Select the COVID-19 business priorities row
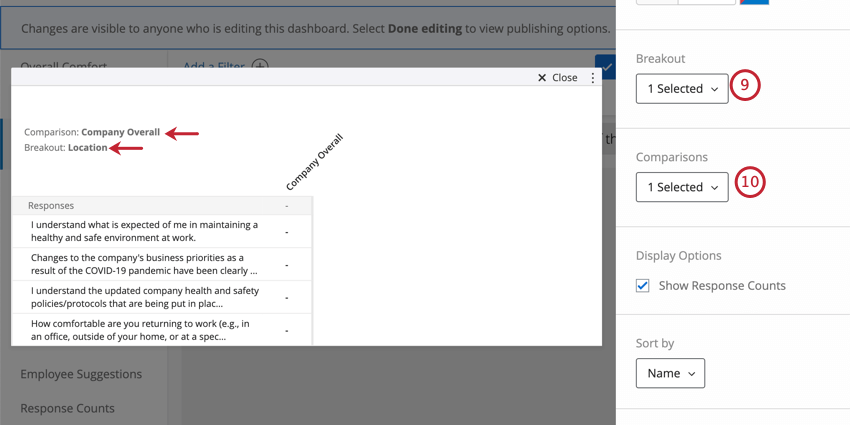The image size is (850, 425). coord(162,265)
